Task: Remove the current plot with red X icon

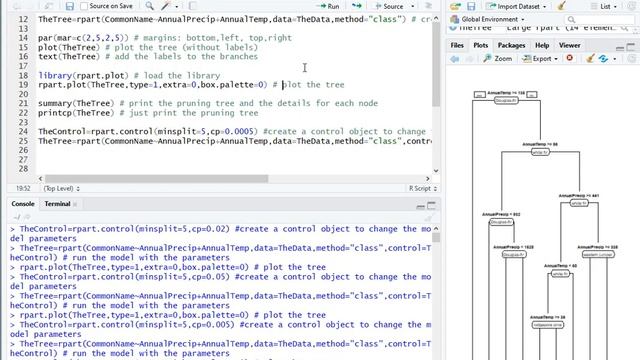Action: [x=569, y=58]
